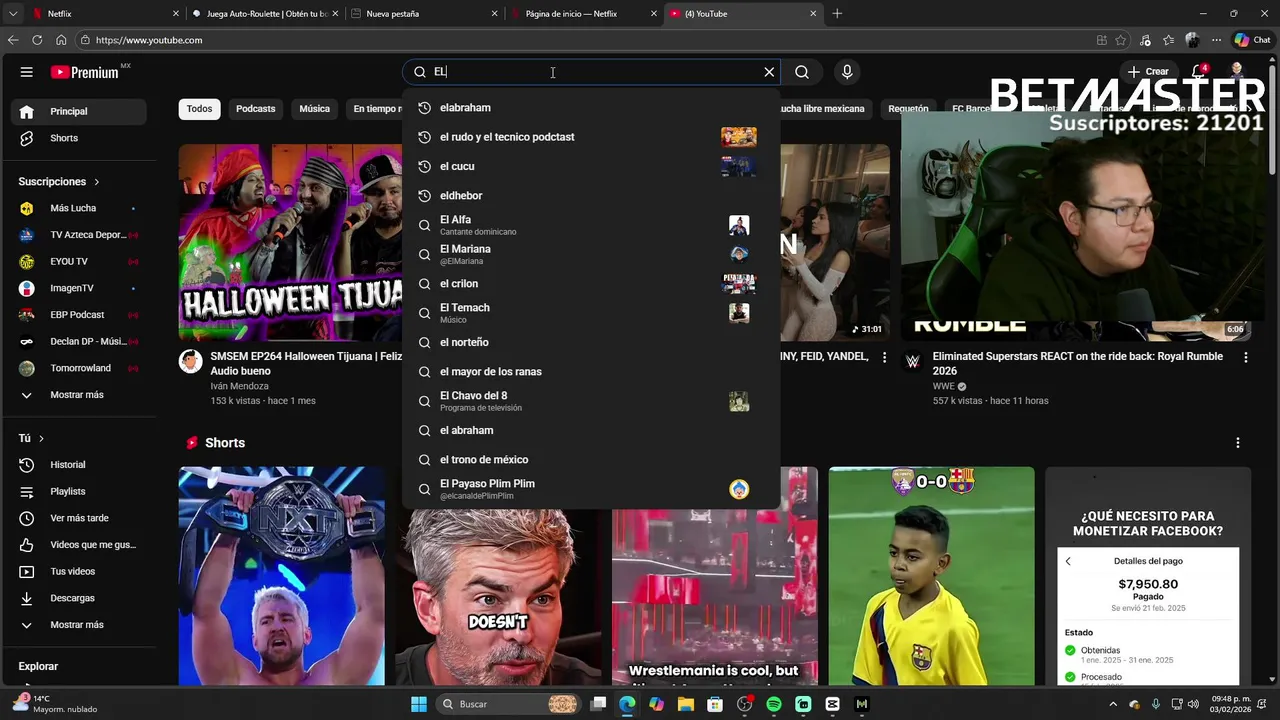The width and height of the screenshot is (1280, 720).
Task: Expand Mostrar más under subscriptions
Action: tap(78, 395)
